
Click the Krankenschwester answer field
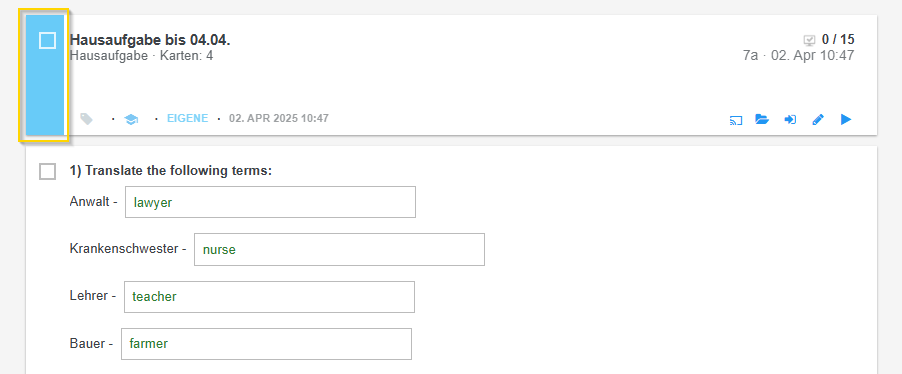coord(339,250)
